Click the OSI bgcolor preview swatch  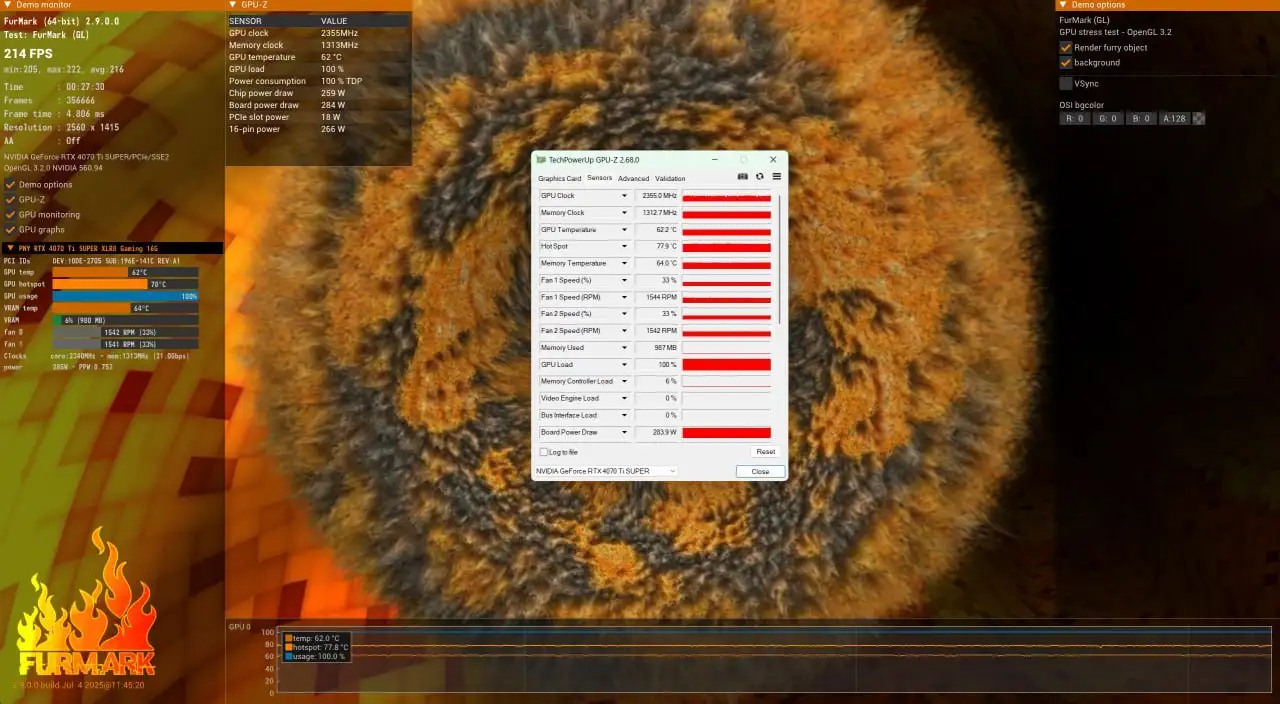coord(1199,119)
